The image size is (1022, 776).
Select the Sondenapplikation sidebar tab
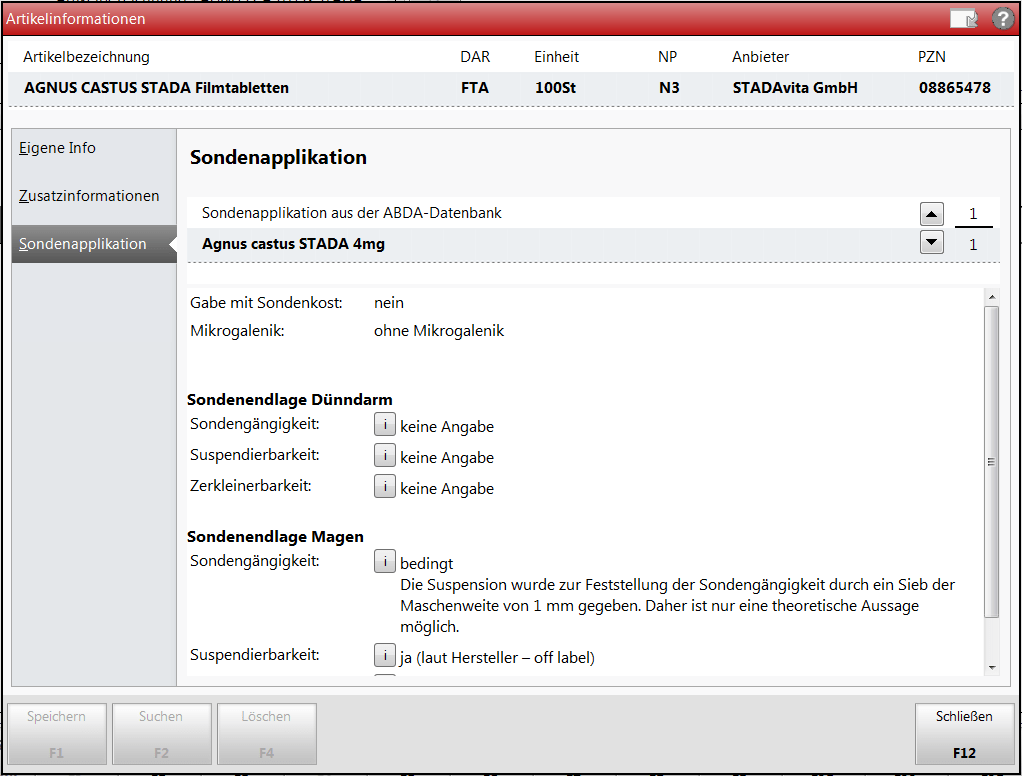click(94, 244)
